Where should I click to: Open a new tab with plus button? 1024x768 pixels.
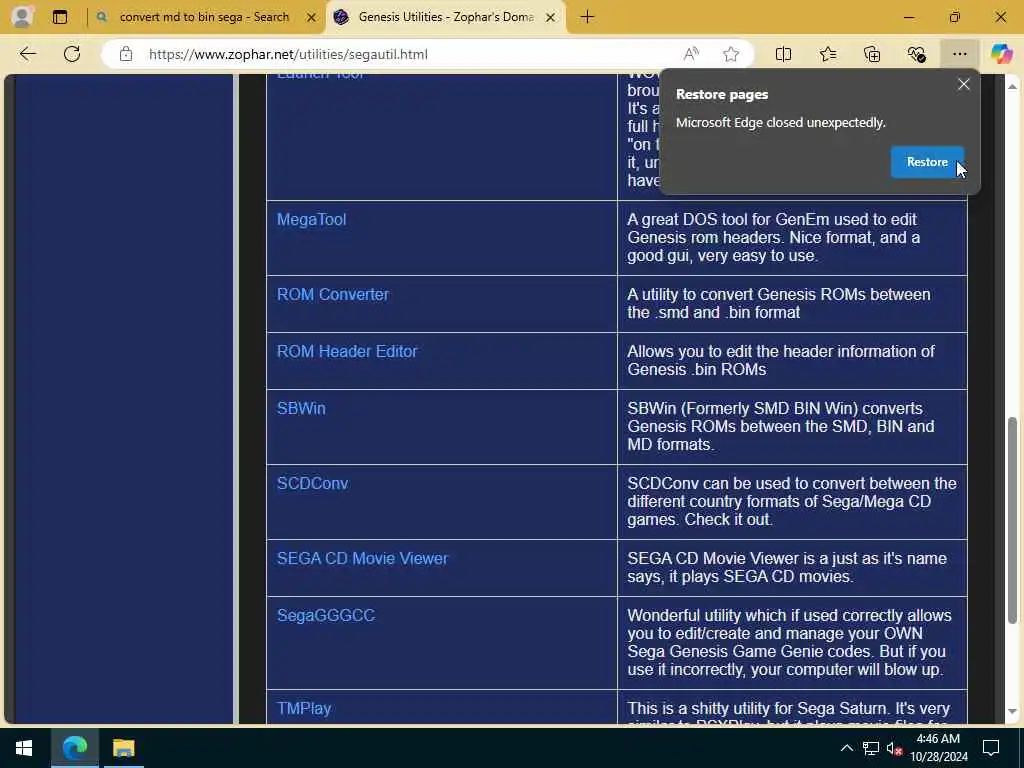click(x=587, y=17)
